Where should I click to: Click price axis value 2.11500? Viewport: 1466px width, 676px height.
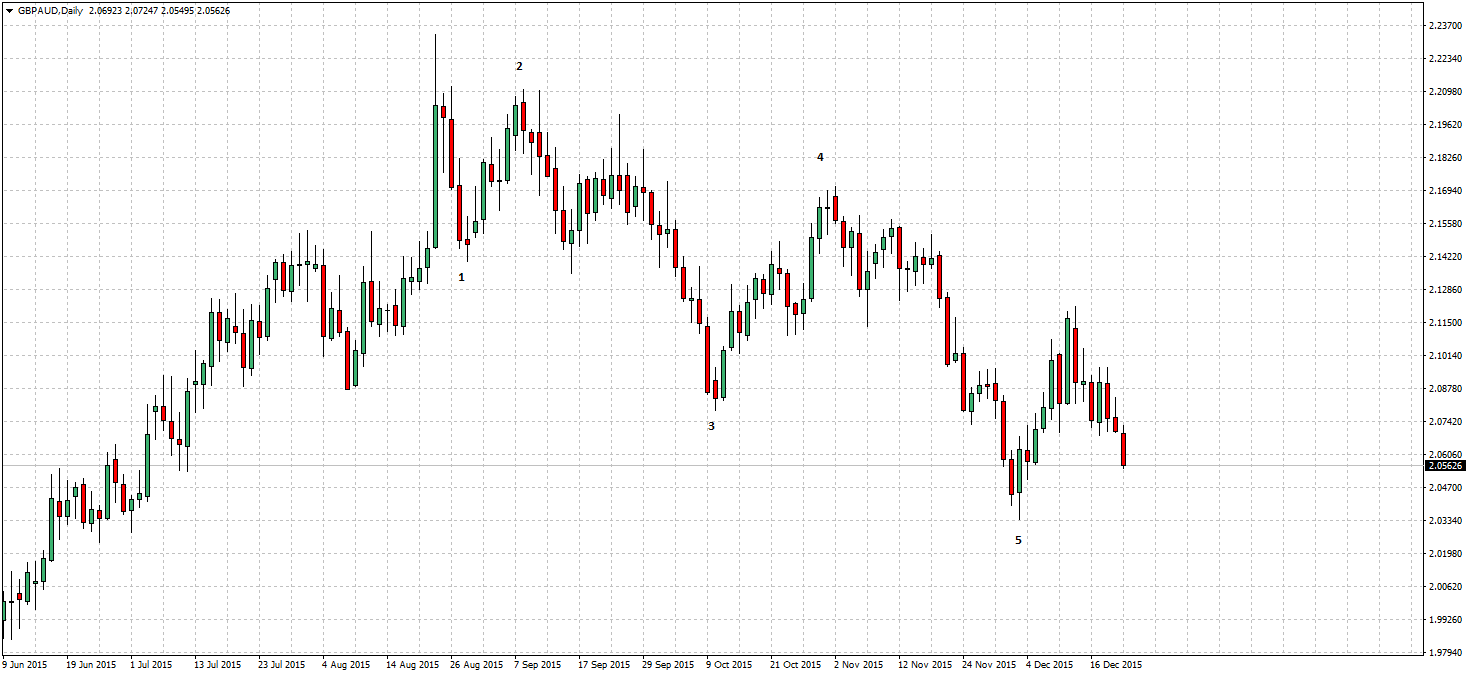pyautogui.click(x=1444, y=323)
